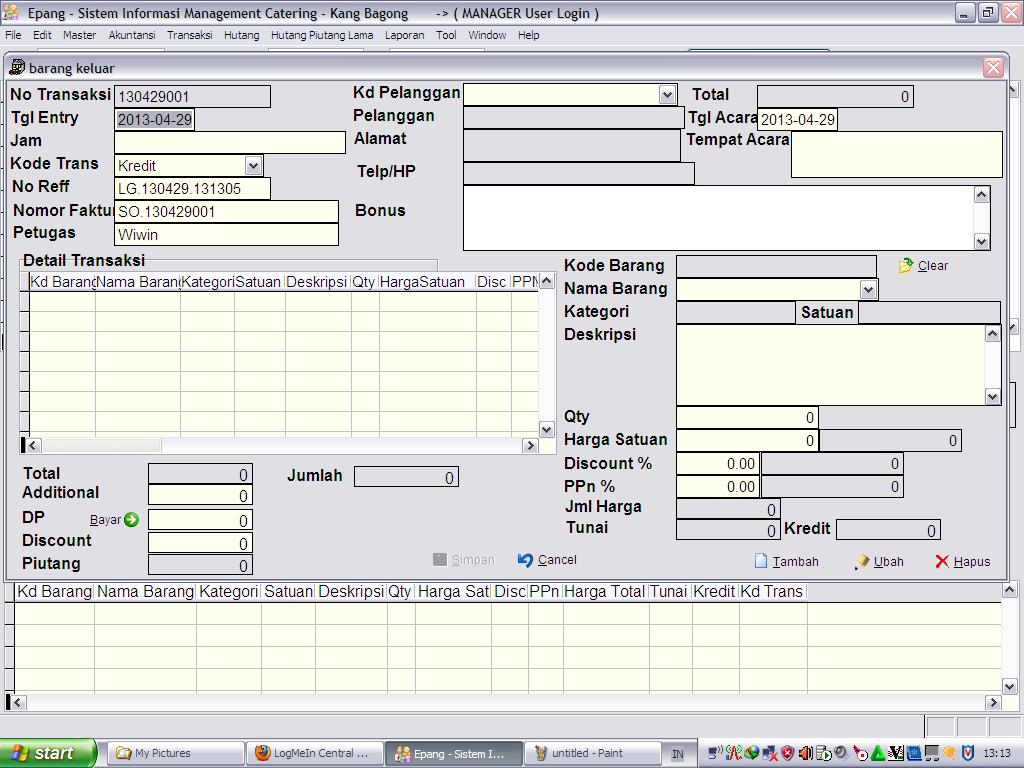Open the Laporan menu
This screenshot has height=768, width=1024.
pos(404,35)
